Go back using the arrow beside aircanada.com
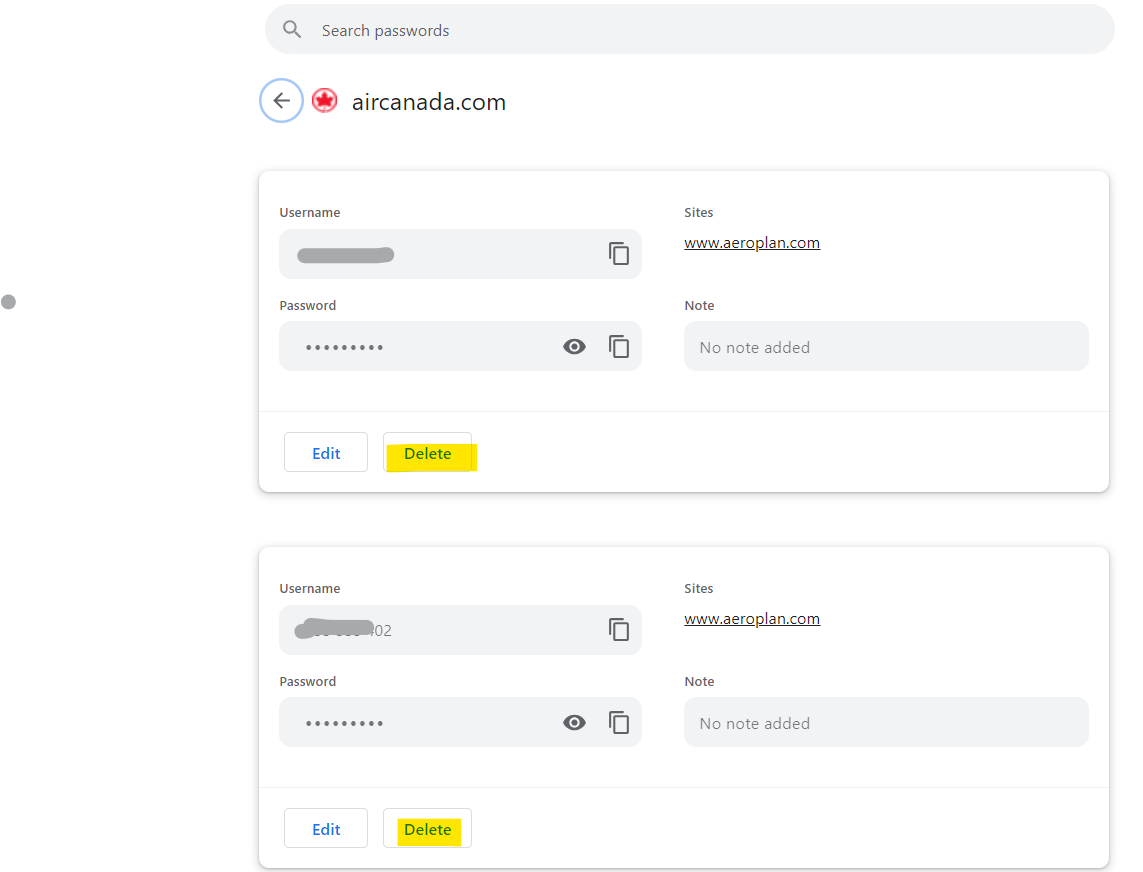Viewport: 1143px width, 872px height. click(281, 101)
